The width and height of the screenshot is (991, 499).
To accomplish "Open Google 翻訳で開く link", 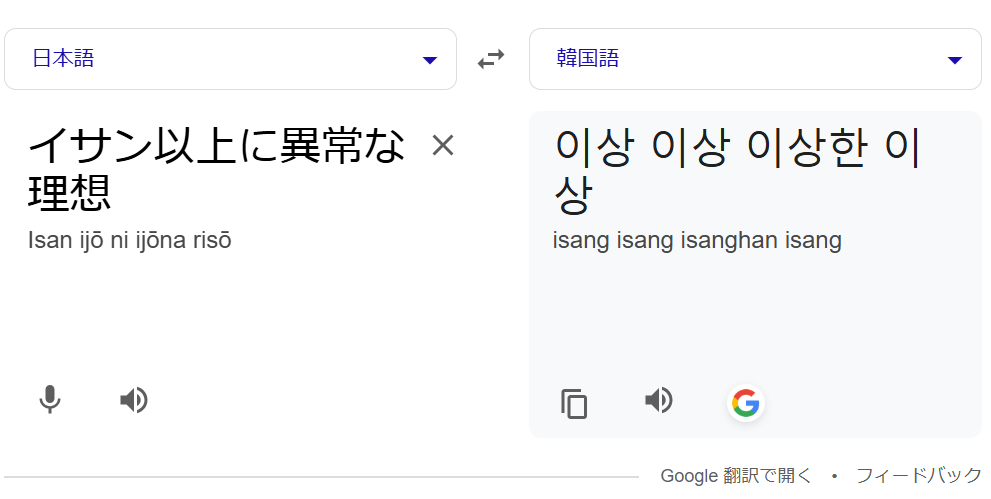I will pos(736,475).
